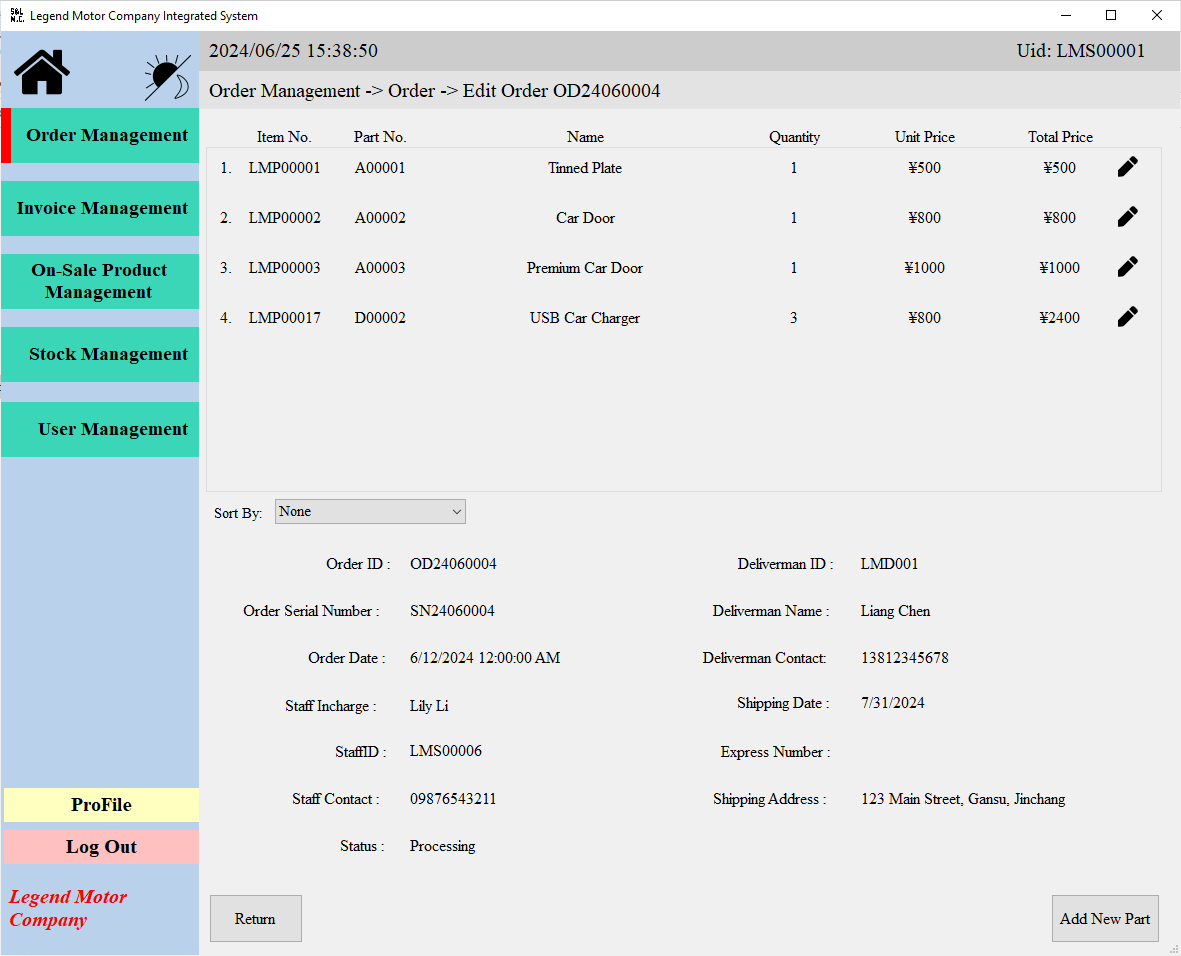This screenshot has width=1181, height=956.
Task: Log Out of the system
Action: 101,846
